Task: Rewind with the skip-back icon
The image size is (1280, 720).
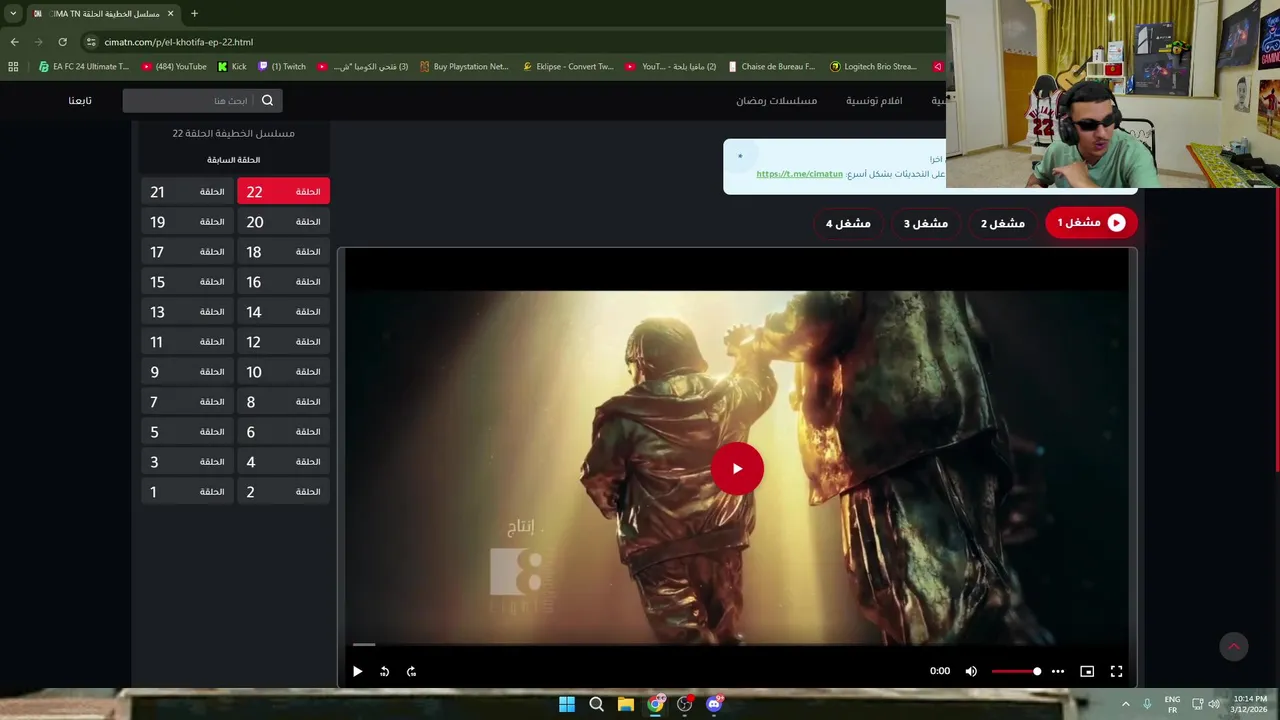Action: pos(384,671)
